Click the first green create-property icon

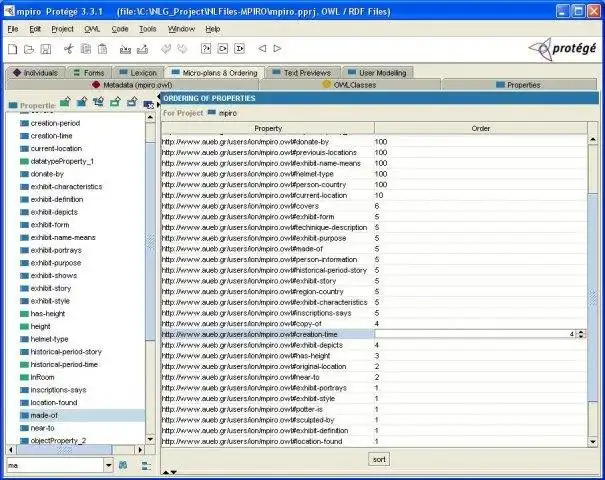pyautogui.click(x=65, y=102)
